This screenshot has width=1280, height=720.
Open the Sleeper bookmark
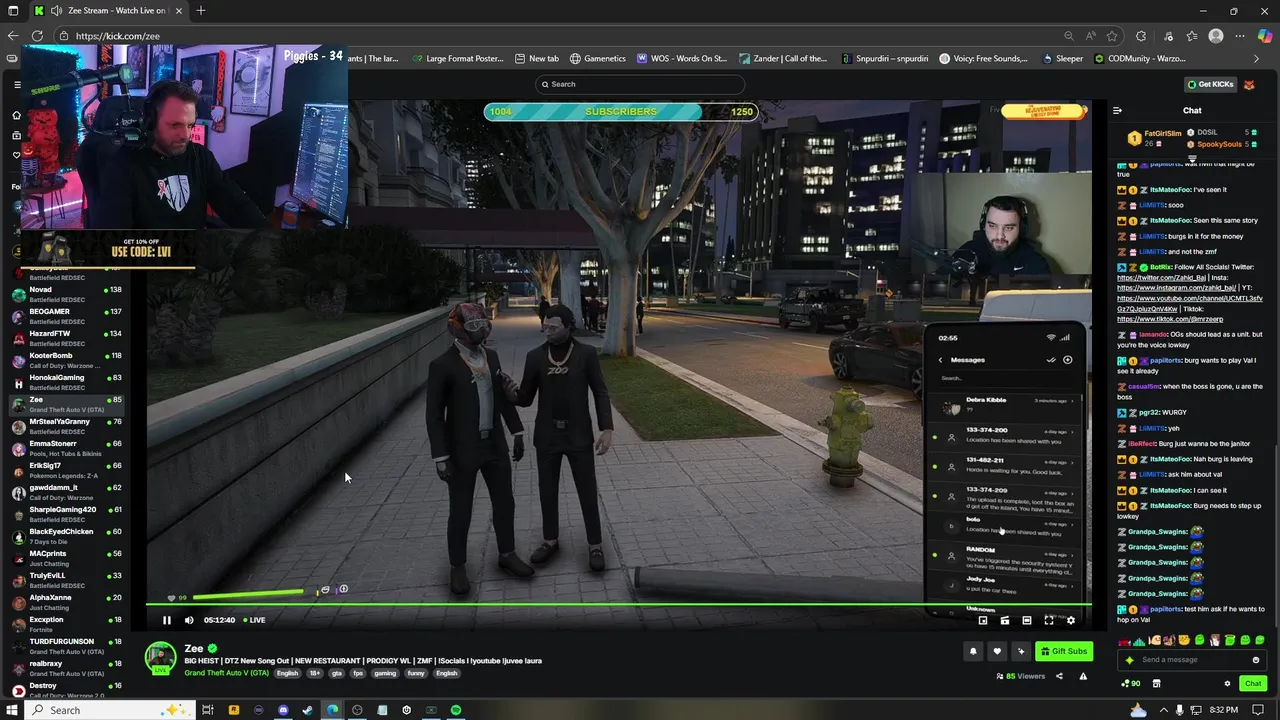(1061, 59)
